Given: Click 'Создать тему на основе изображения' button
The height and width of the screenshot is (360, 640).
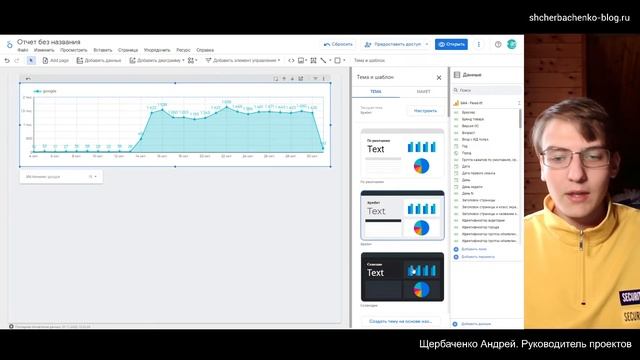Looking at the screenshot, I should 400,321.
